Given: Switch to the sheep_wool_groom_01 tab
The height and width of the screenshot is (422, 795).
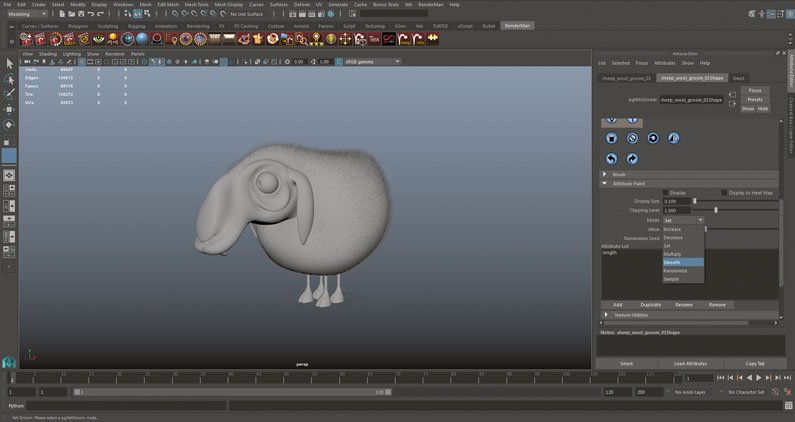Looking at the screenshot, I should click(x=626, y=78).
